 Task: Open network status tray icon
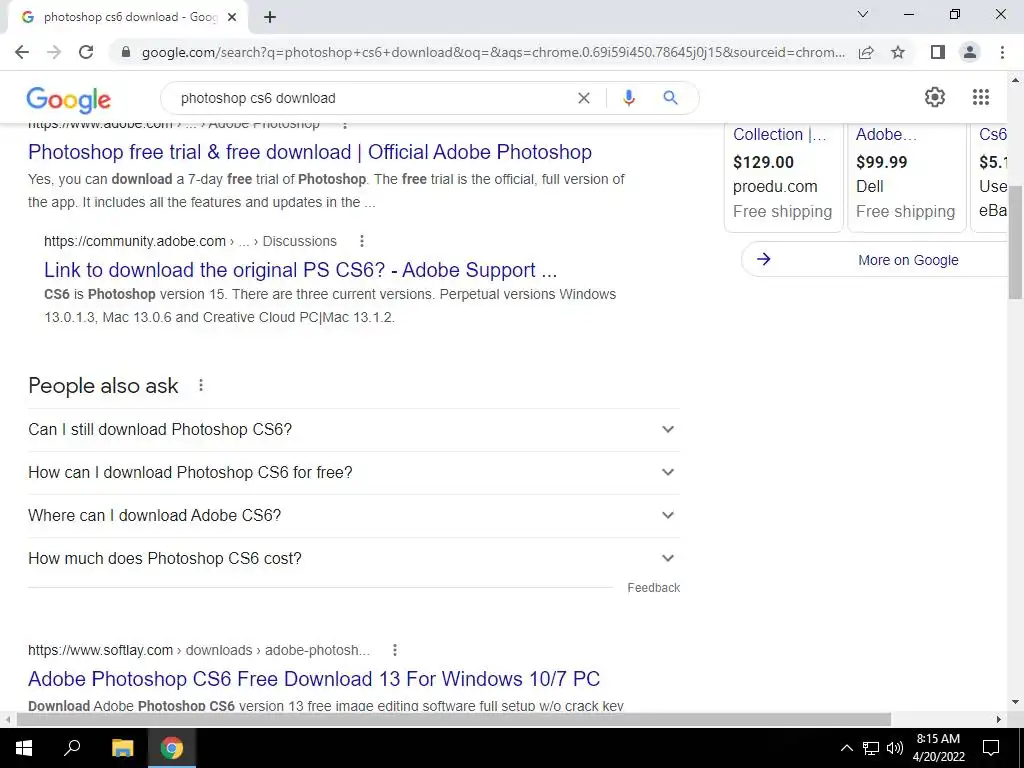[871, 748]
